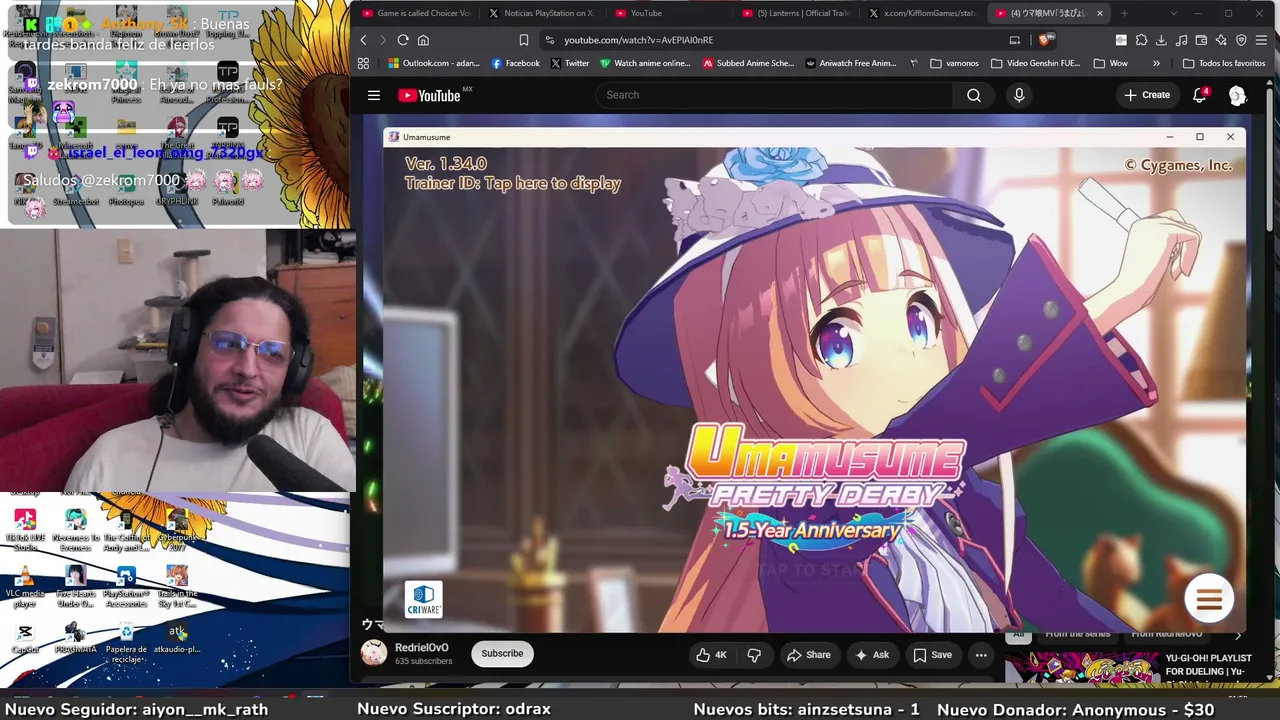Viewport: 1280px width, 720px height.
Task: Switch to the plain YouTube tab
Action: 669,13
